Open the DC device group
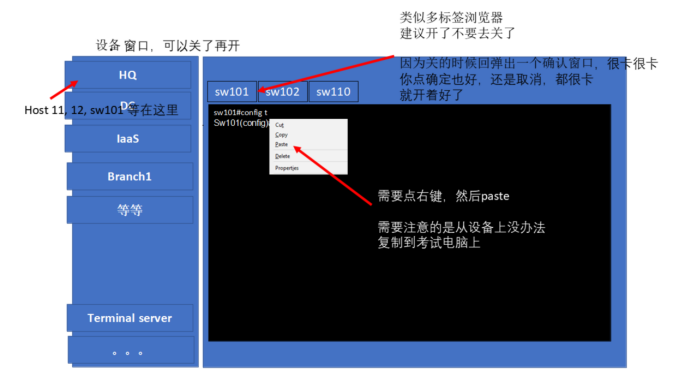Viewport: 692px width, 389px height. click(128, 106)
